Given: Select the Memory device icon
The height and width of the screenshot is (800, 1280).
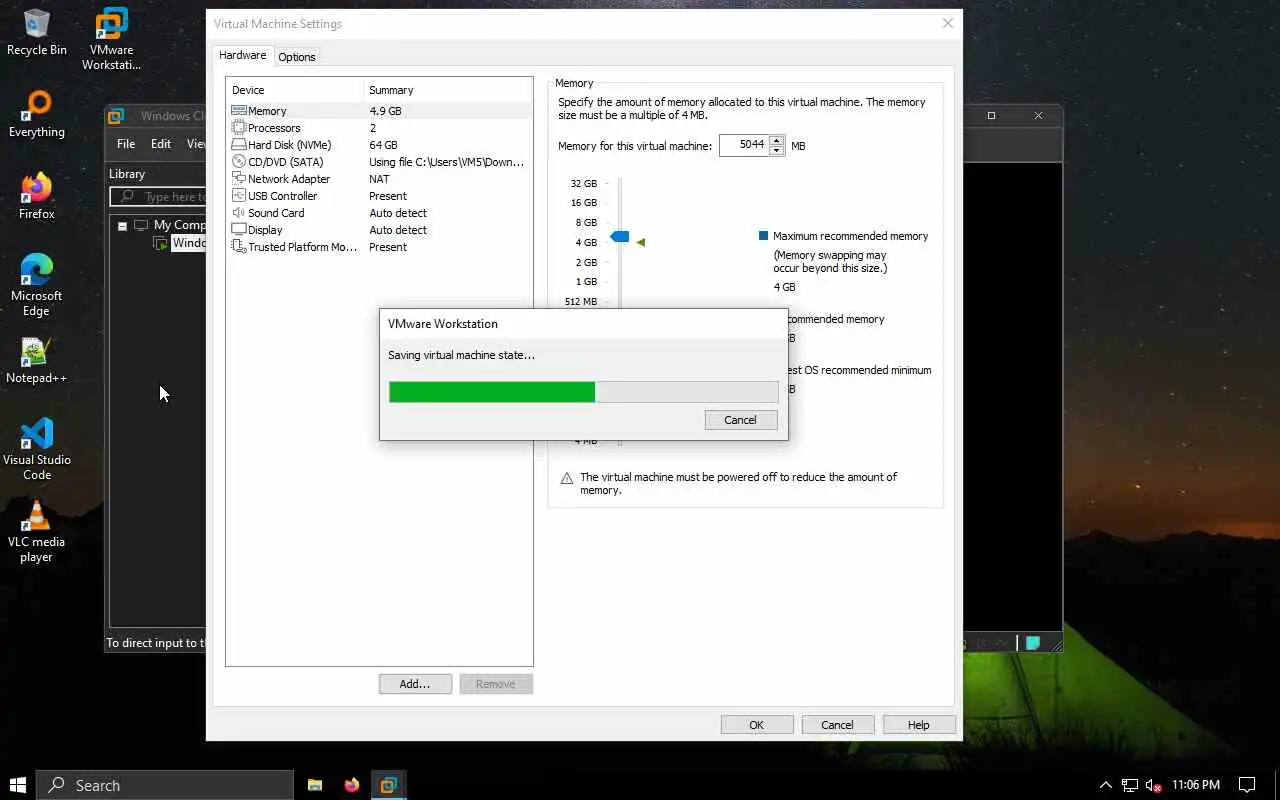Looking at the screenshot, I should click(x=239, y=111).
